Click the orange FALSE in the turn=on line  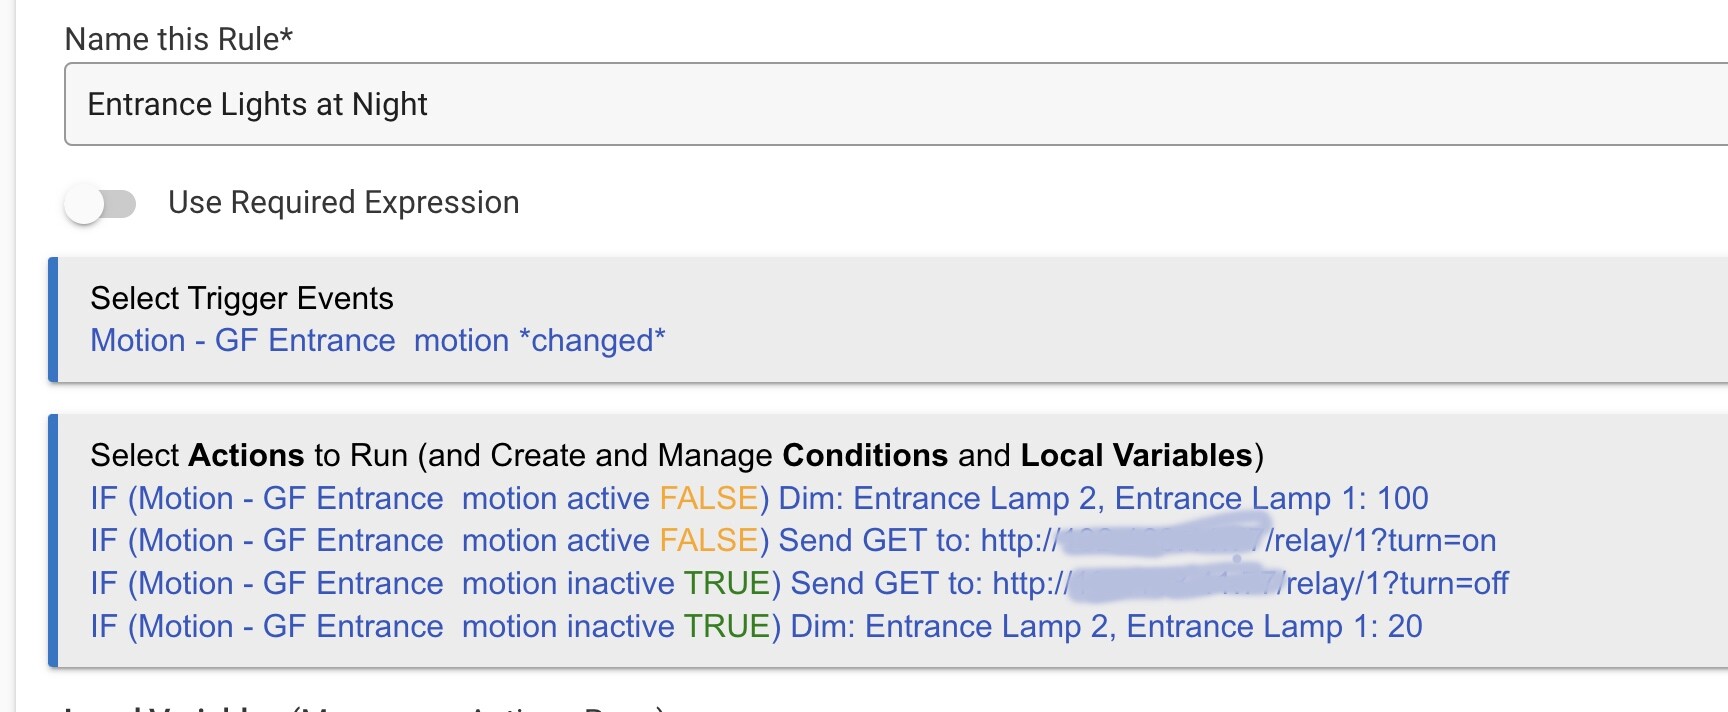point(709,541)
